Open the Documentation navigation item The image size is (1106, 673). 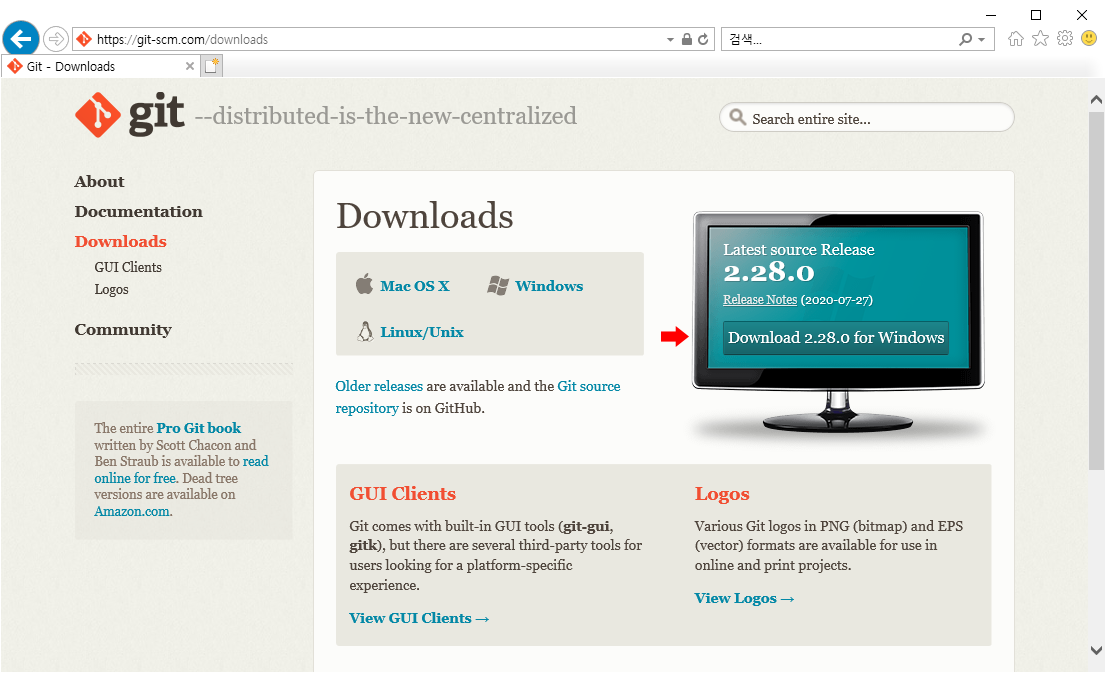coord(138,212)
